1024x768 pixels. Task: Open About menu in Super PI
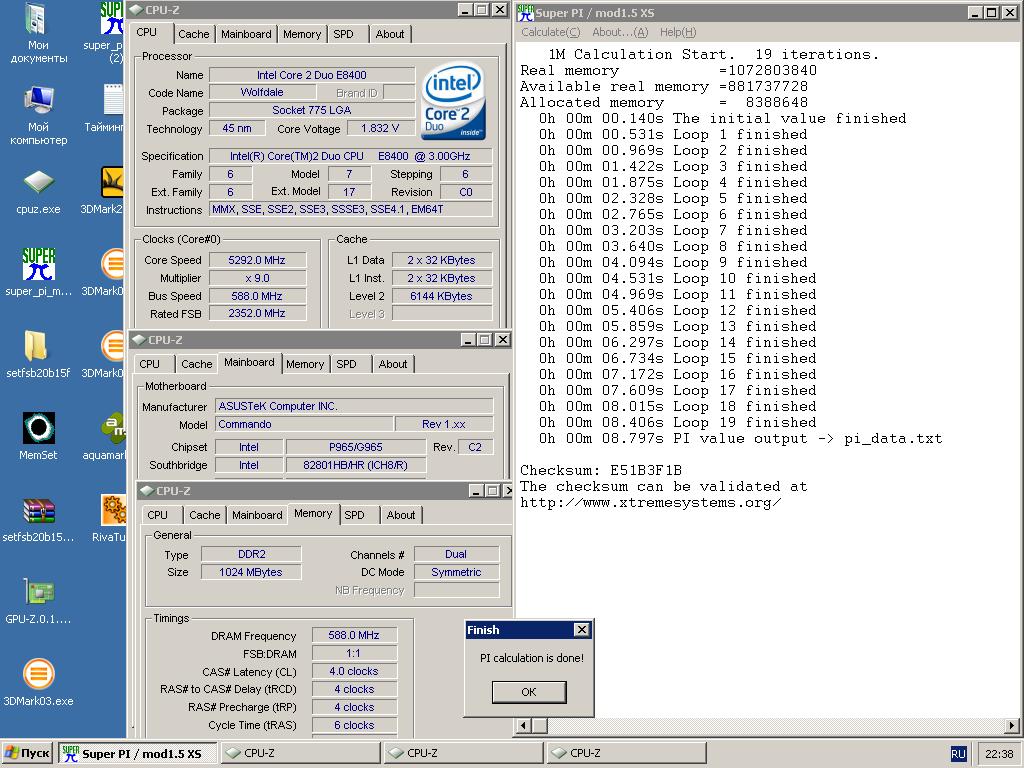[x=620, y=32]
